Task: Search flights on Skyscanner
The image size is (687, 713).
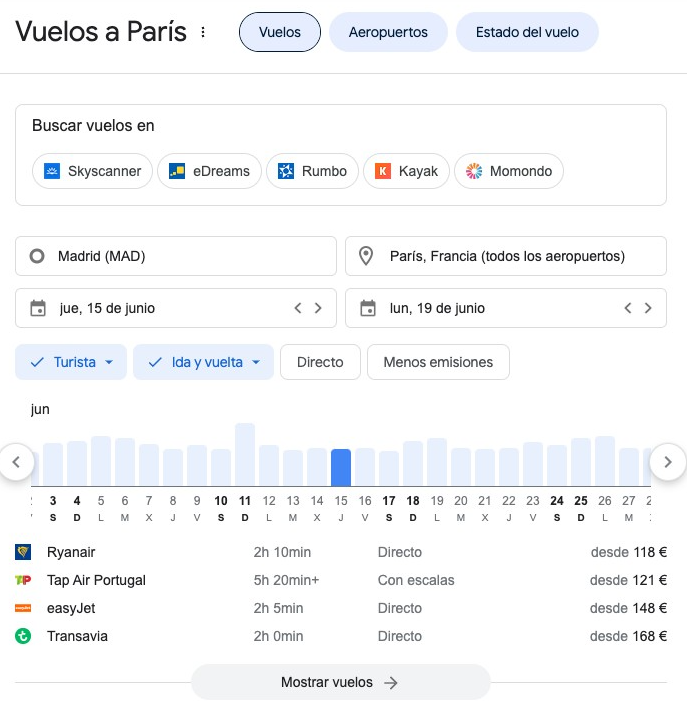Action: (x=92, y=171)
